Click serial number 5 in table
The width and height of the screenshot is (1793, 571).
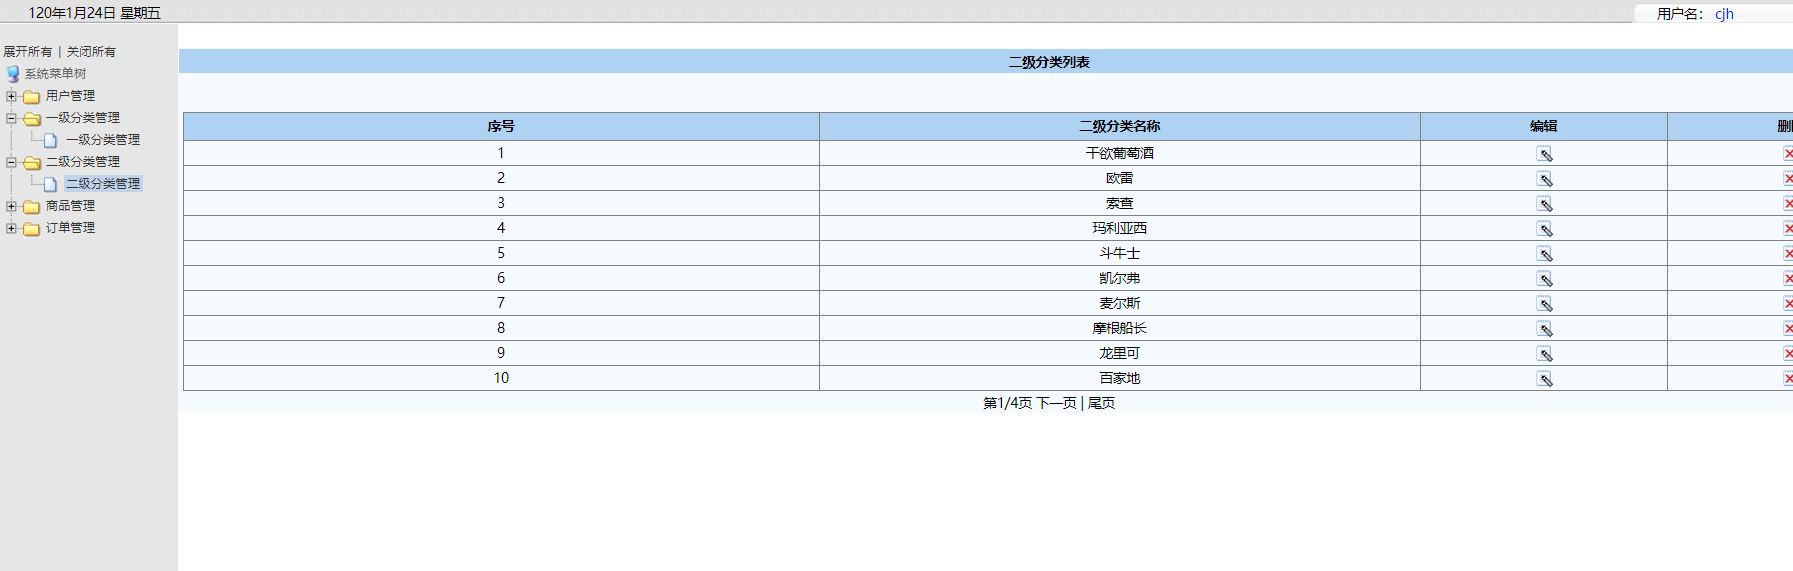tap(501, 253)
